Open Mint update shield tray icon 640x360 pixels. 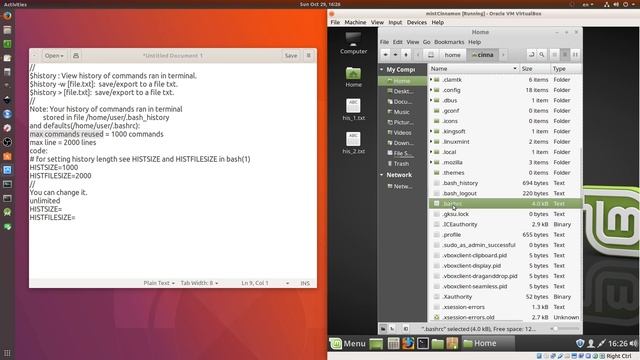(x=580, y=344)
